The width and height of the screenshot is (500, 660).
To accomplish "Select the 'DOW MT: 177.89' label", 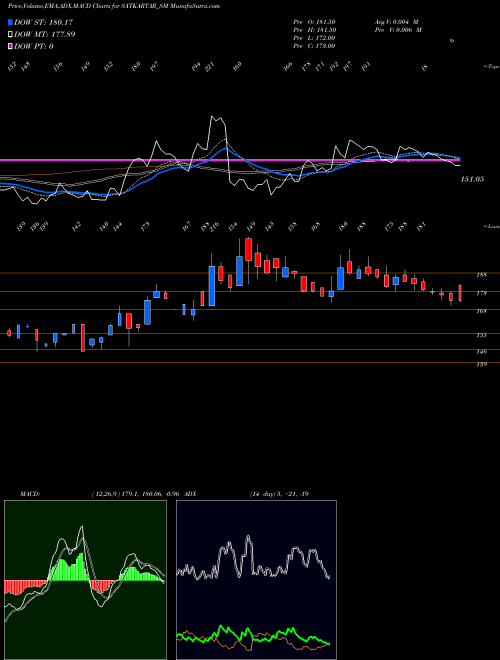I will (45, 34).
